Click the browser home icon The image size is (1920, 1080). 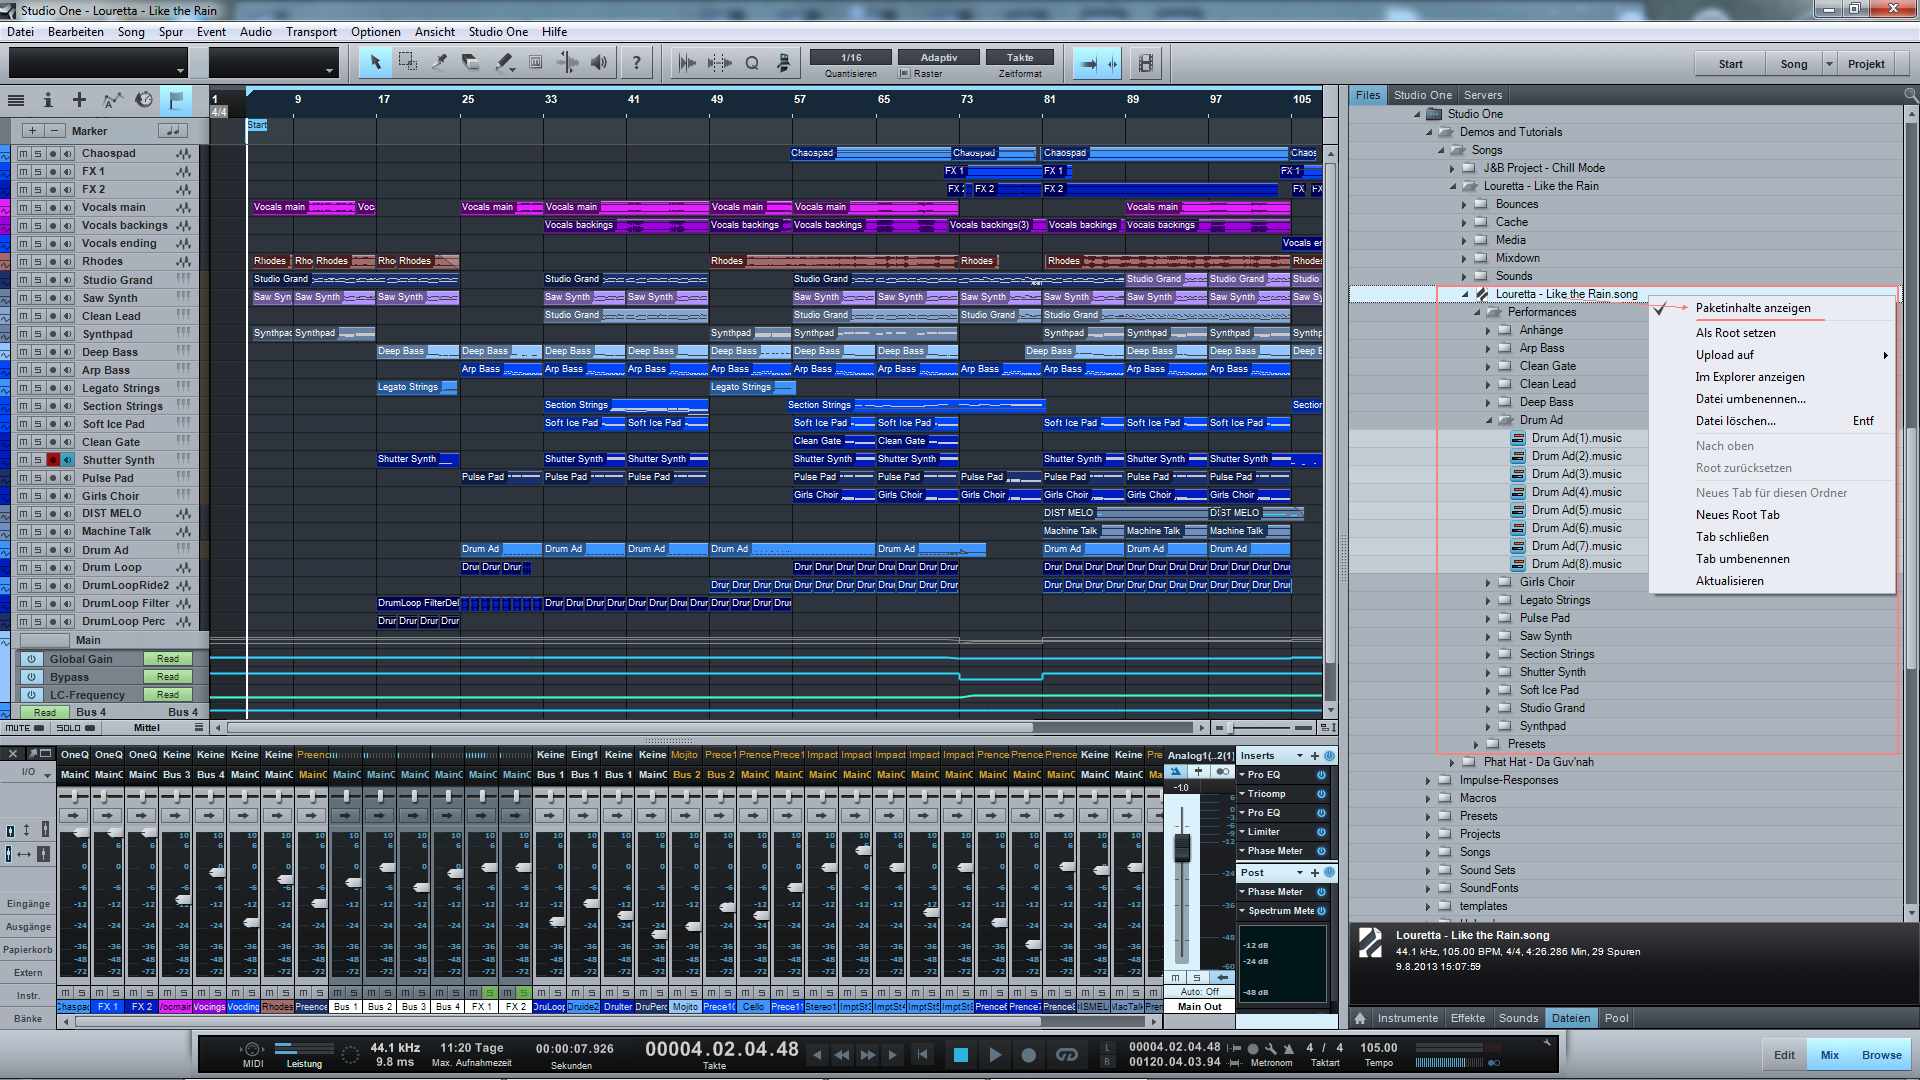point(1360,1018)
